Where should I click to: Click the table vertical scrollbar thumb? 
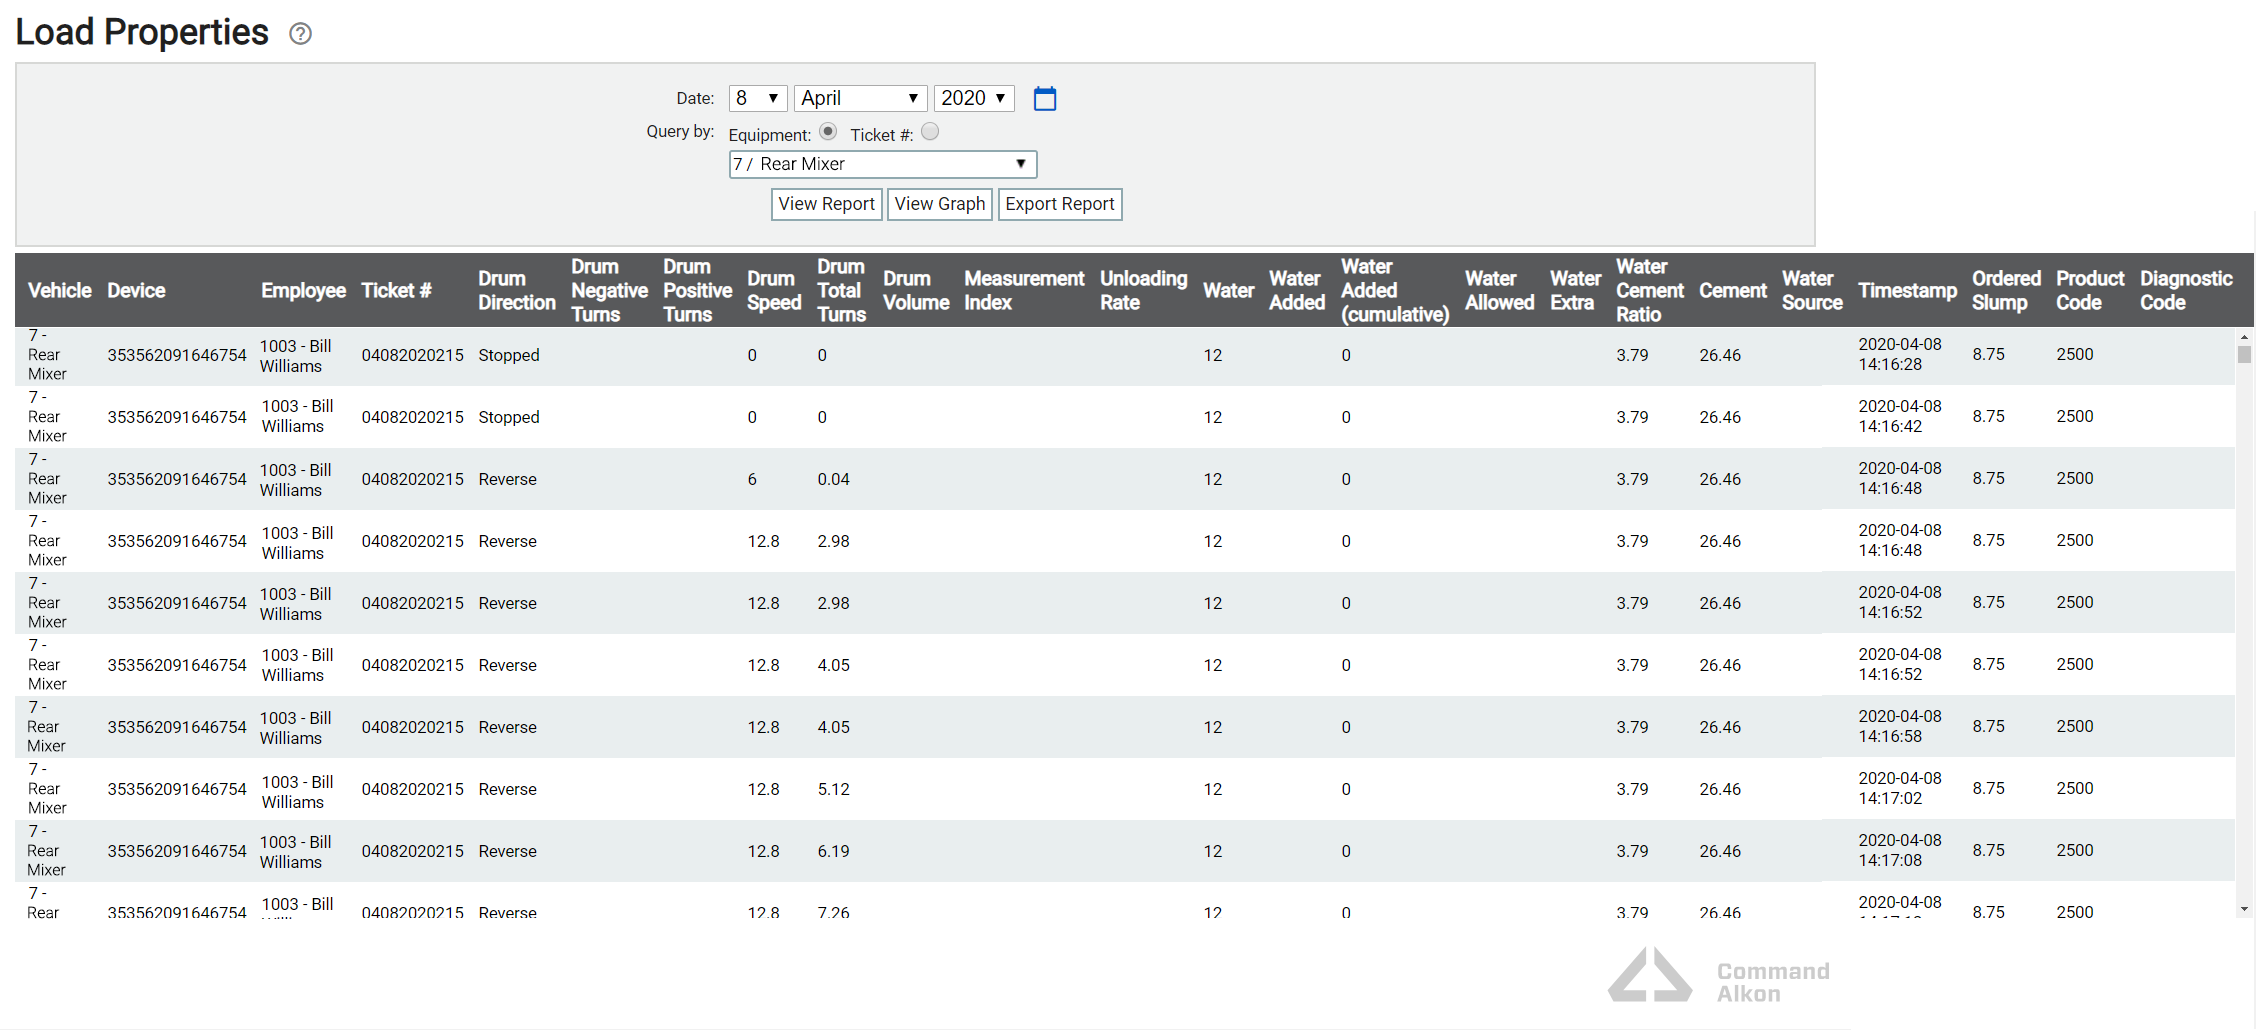[x=2245, y=355]
